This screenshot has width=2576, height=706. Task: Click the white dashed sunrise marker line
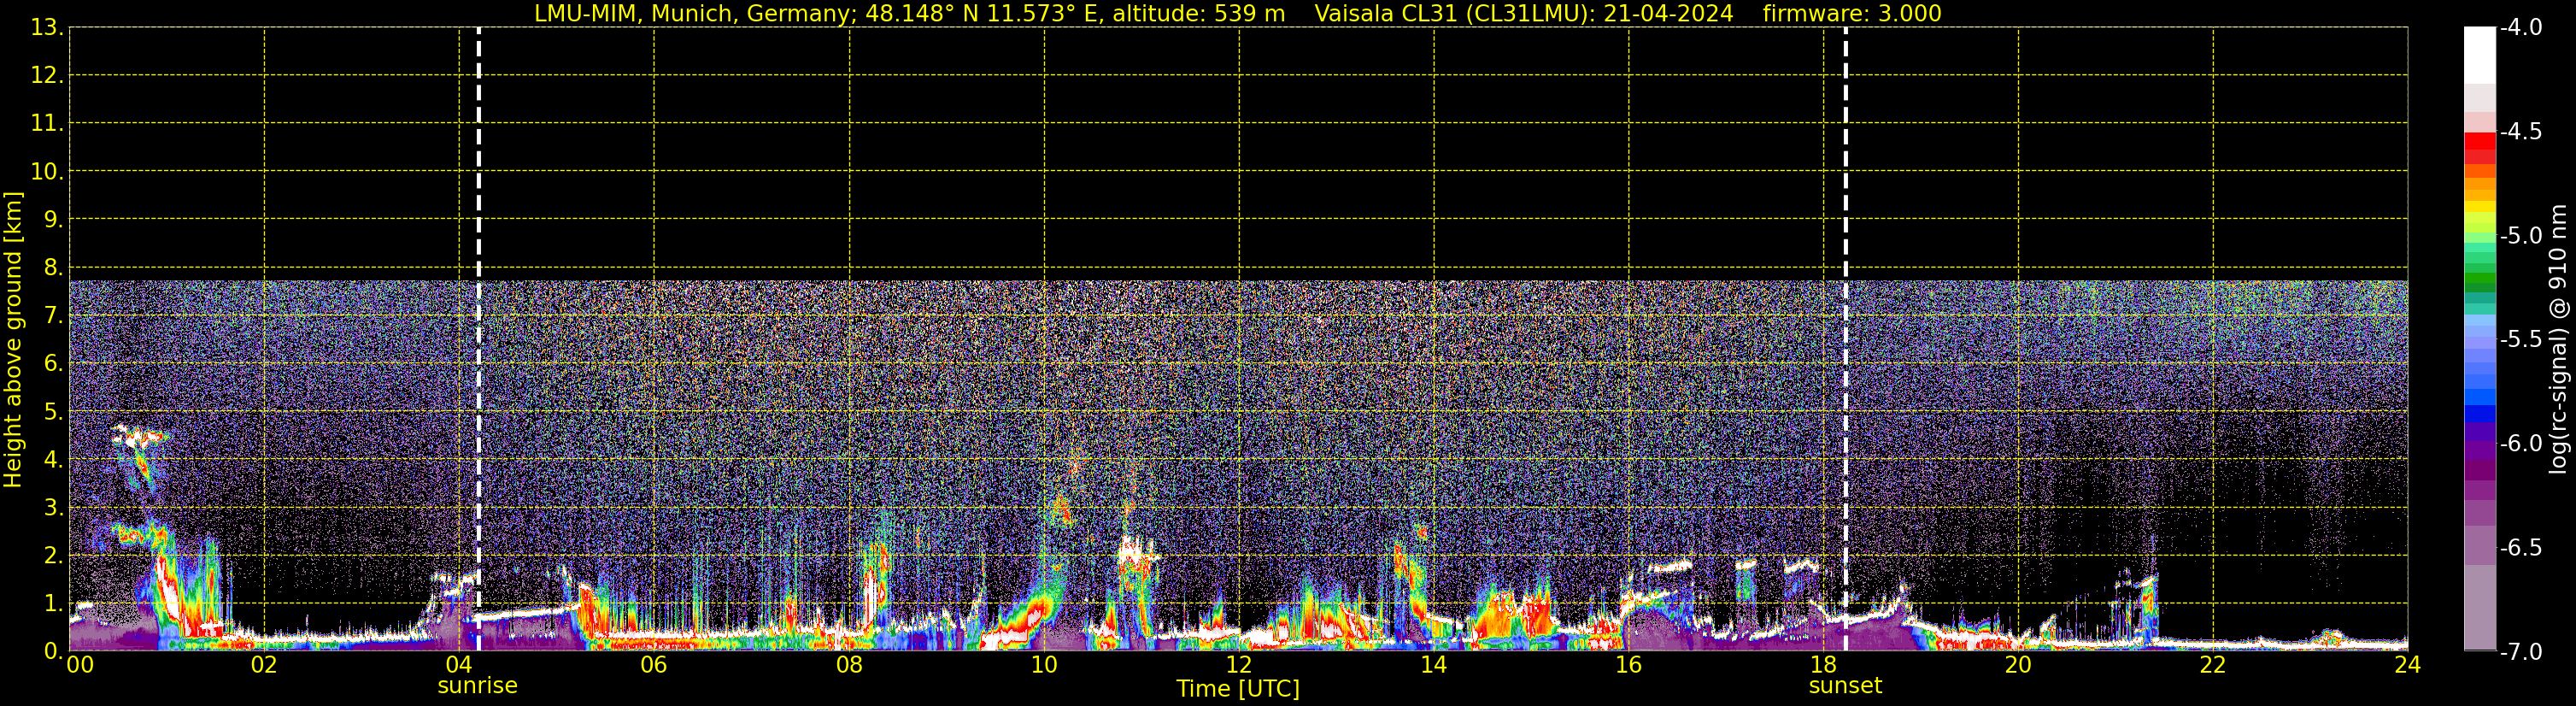coord(479,300)
